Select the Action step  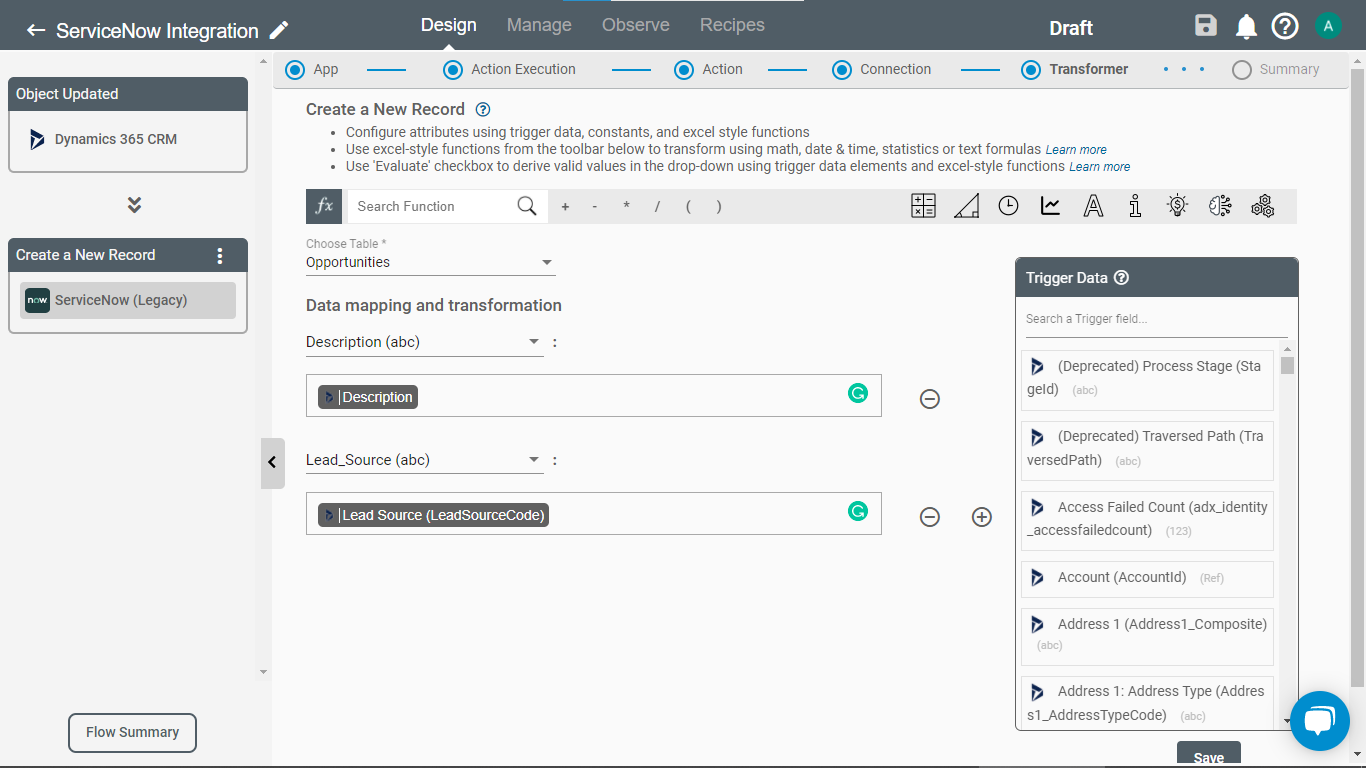click(x=708, y=70)
